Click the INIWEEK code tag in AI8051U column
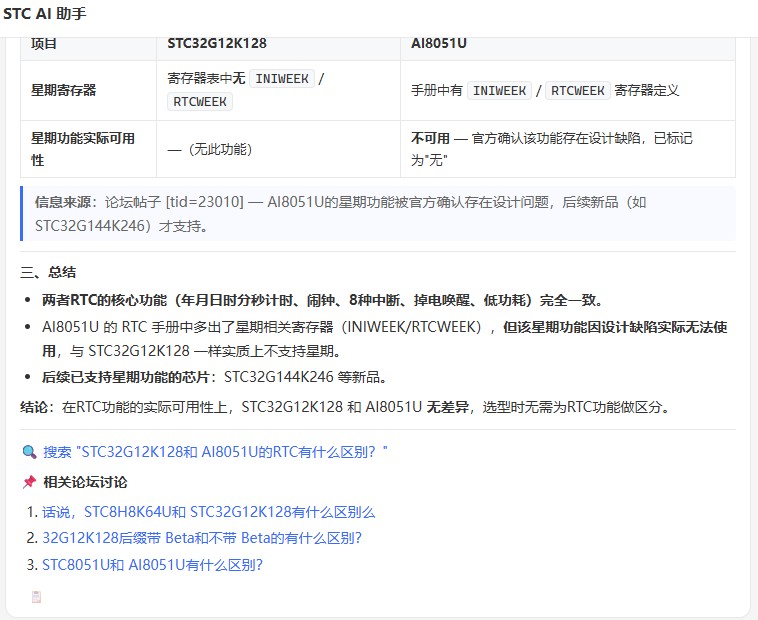Viewport: 758px width, 620px height. click(499, 91)
